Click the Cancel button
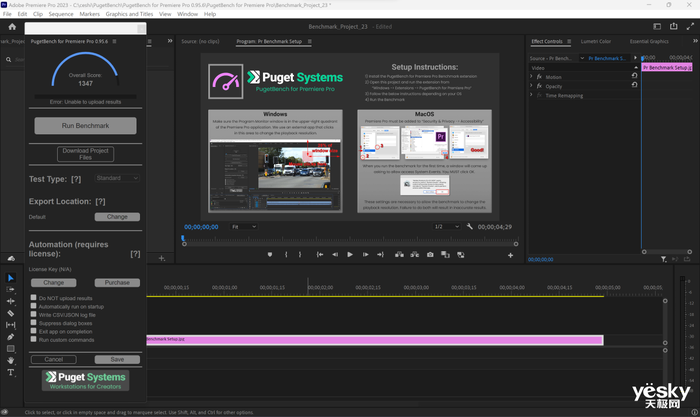Screen dimensions: 700x417 54,359
